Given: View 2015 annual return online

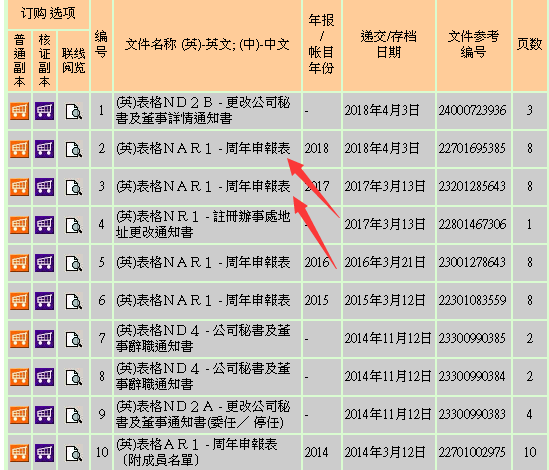Looking at the screenshot, I should [74, 301].
